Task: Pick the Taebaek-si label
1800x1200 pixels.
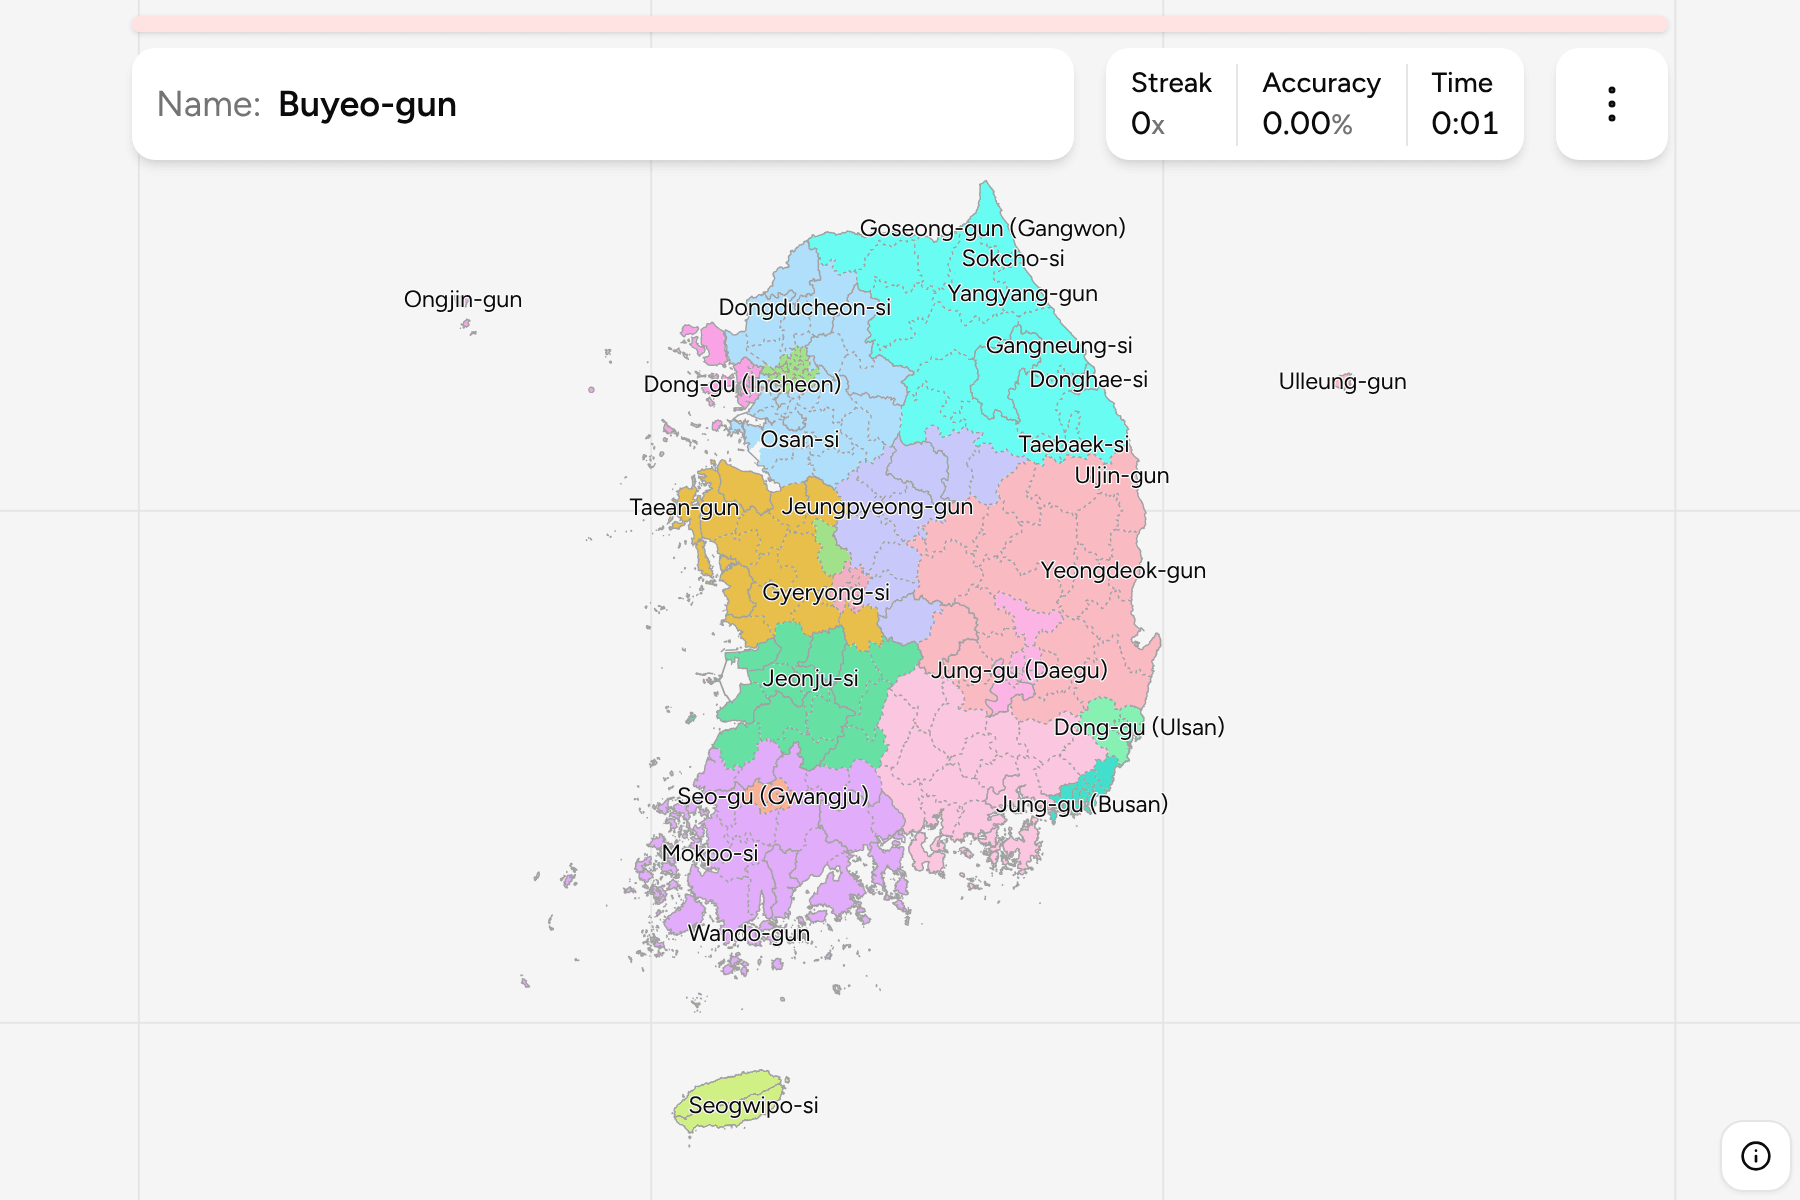Action: (1074, 444)
